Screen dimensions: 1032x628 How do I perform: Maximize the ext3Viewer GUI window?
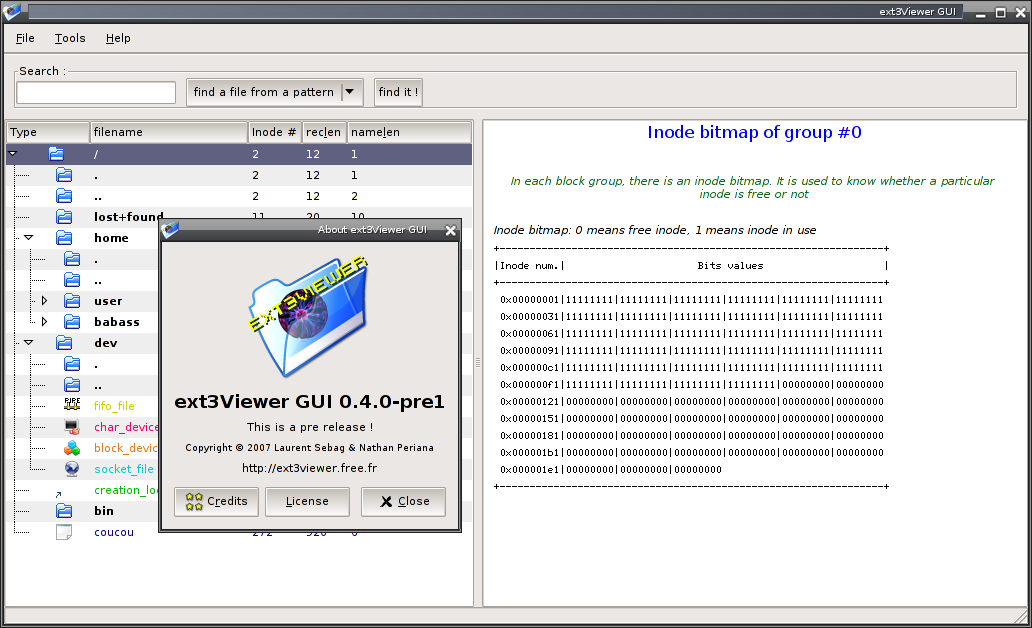(x=1000, y=13)
